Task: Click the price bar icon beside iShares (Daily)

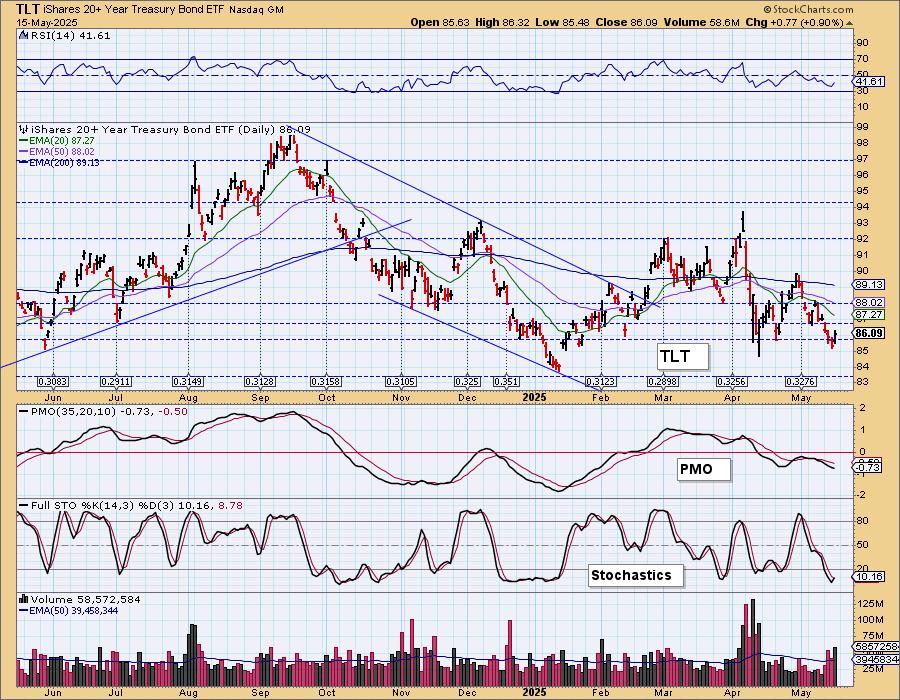Action: (x=24, y=130)
